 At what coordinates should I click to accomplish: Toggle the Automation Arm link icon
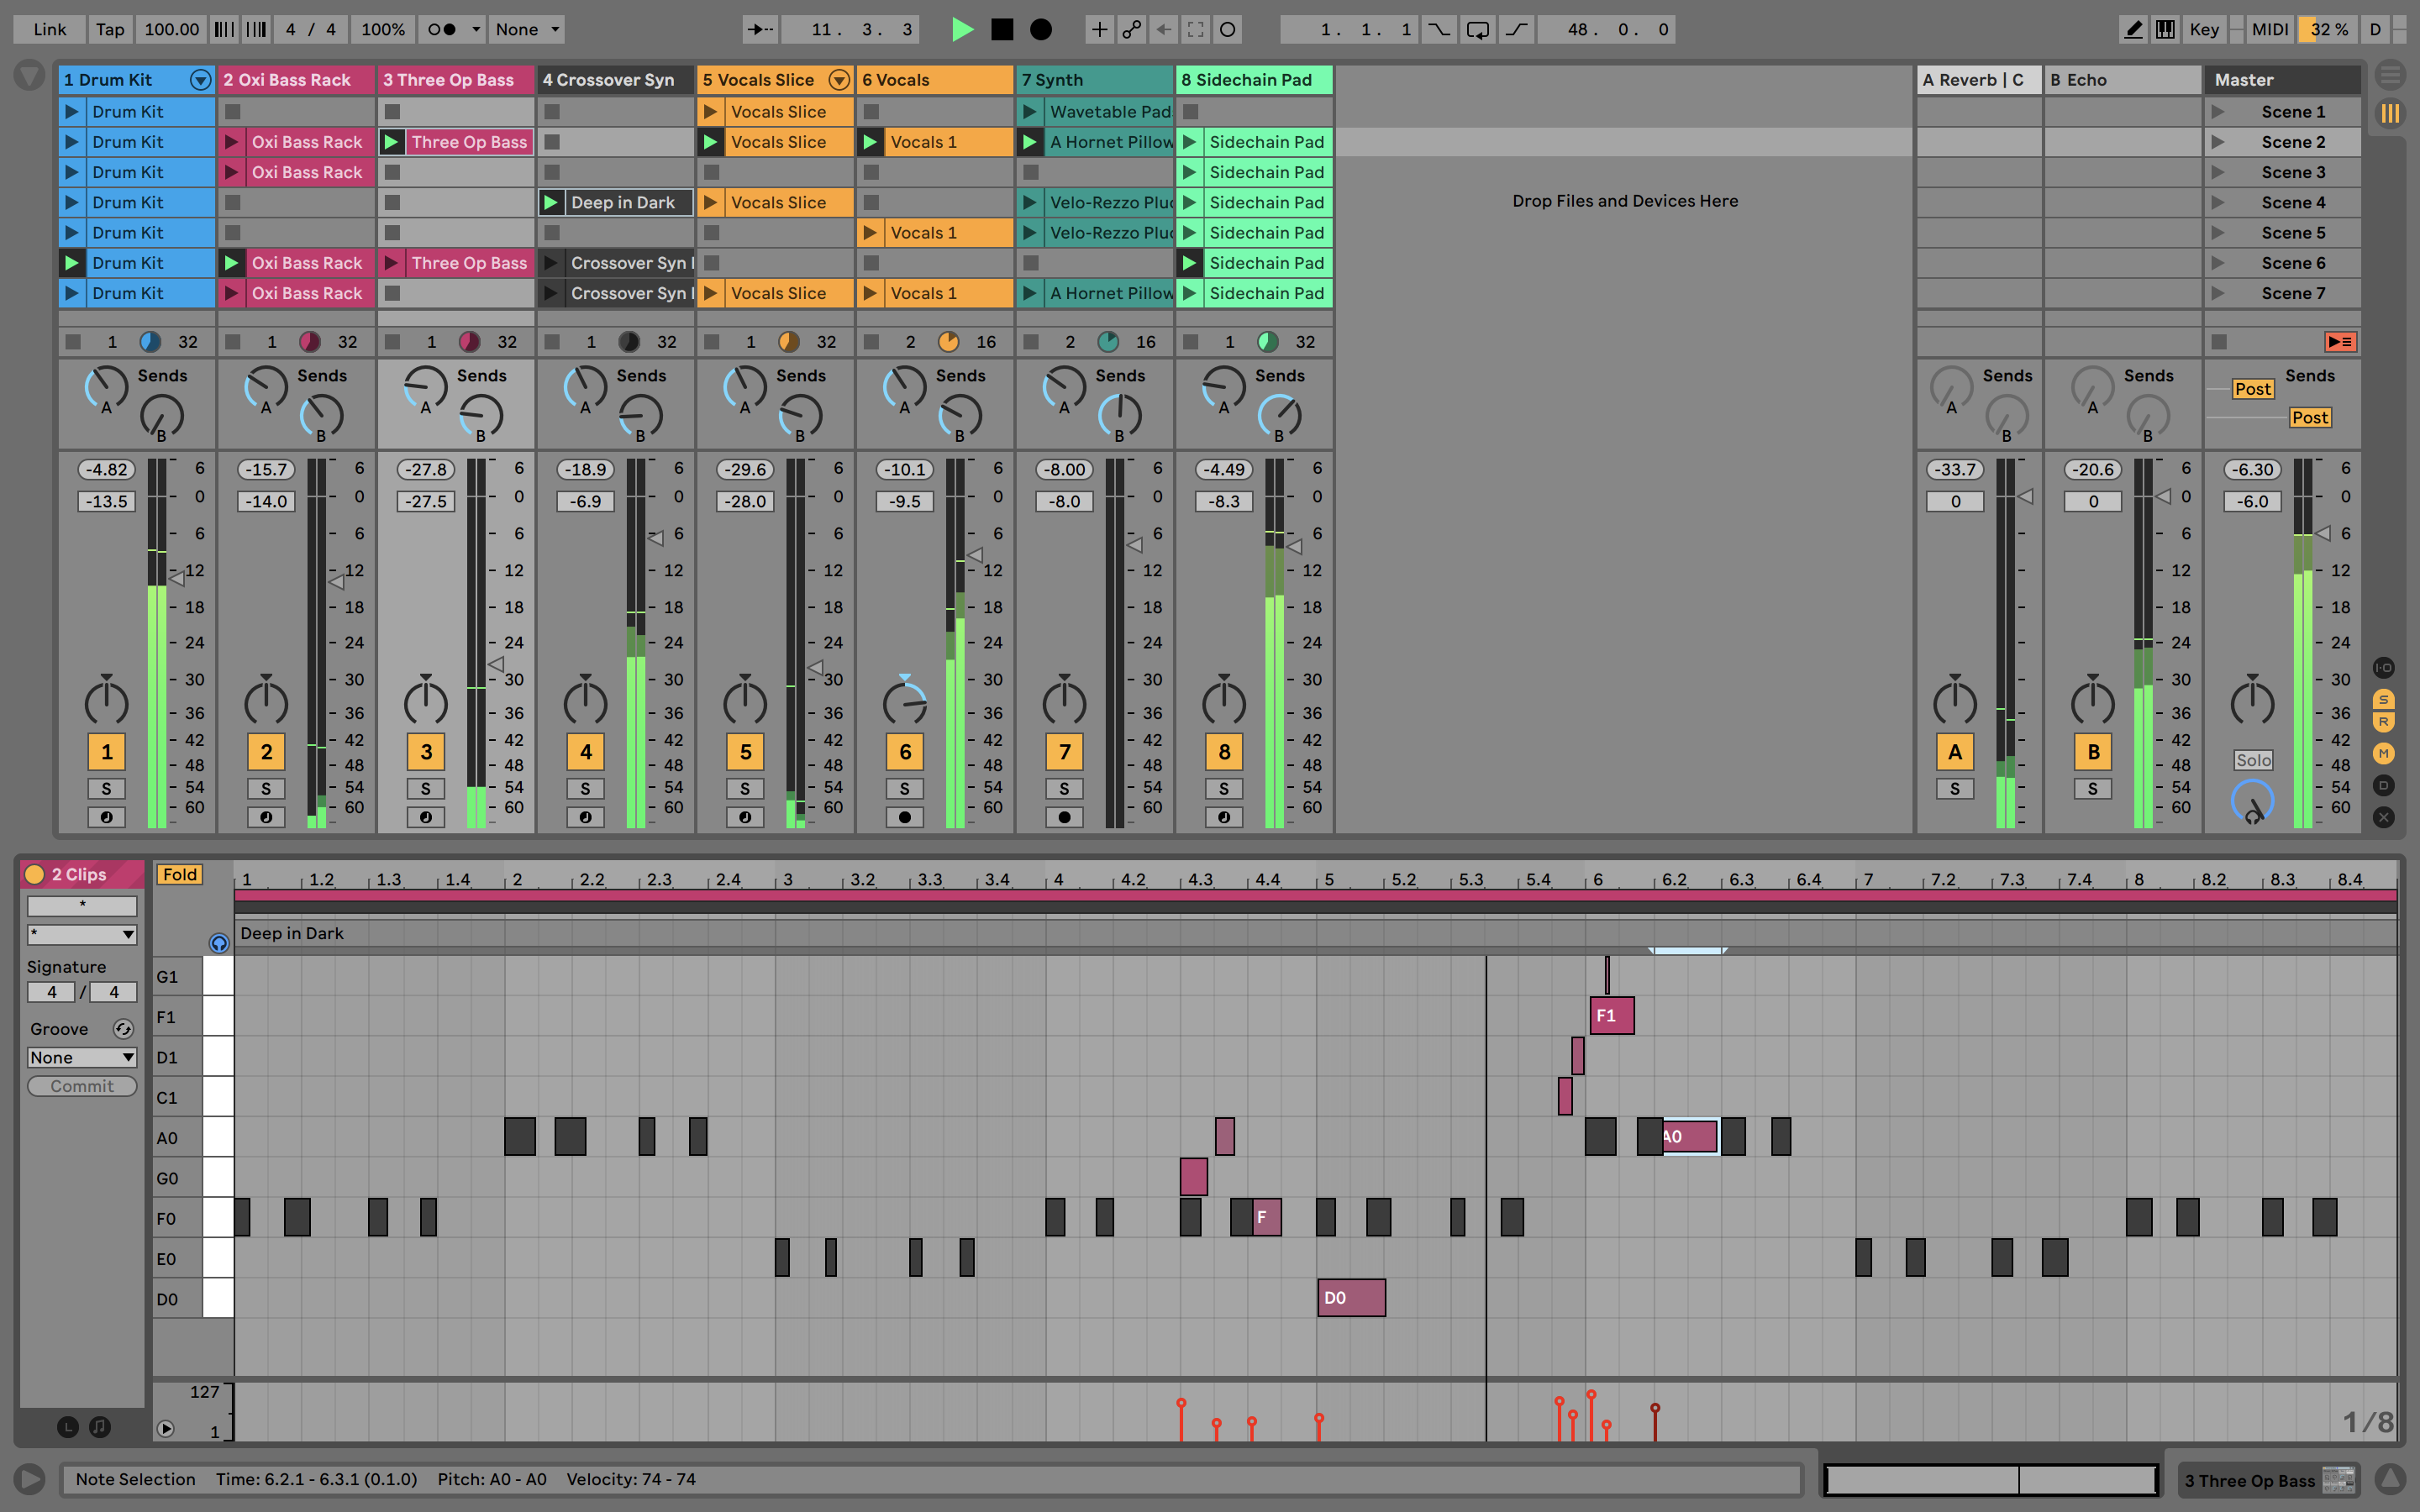[1131, 29]
